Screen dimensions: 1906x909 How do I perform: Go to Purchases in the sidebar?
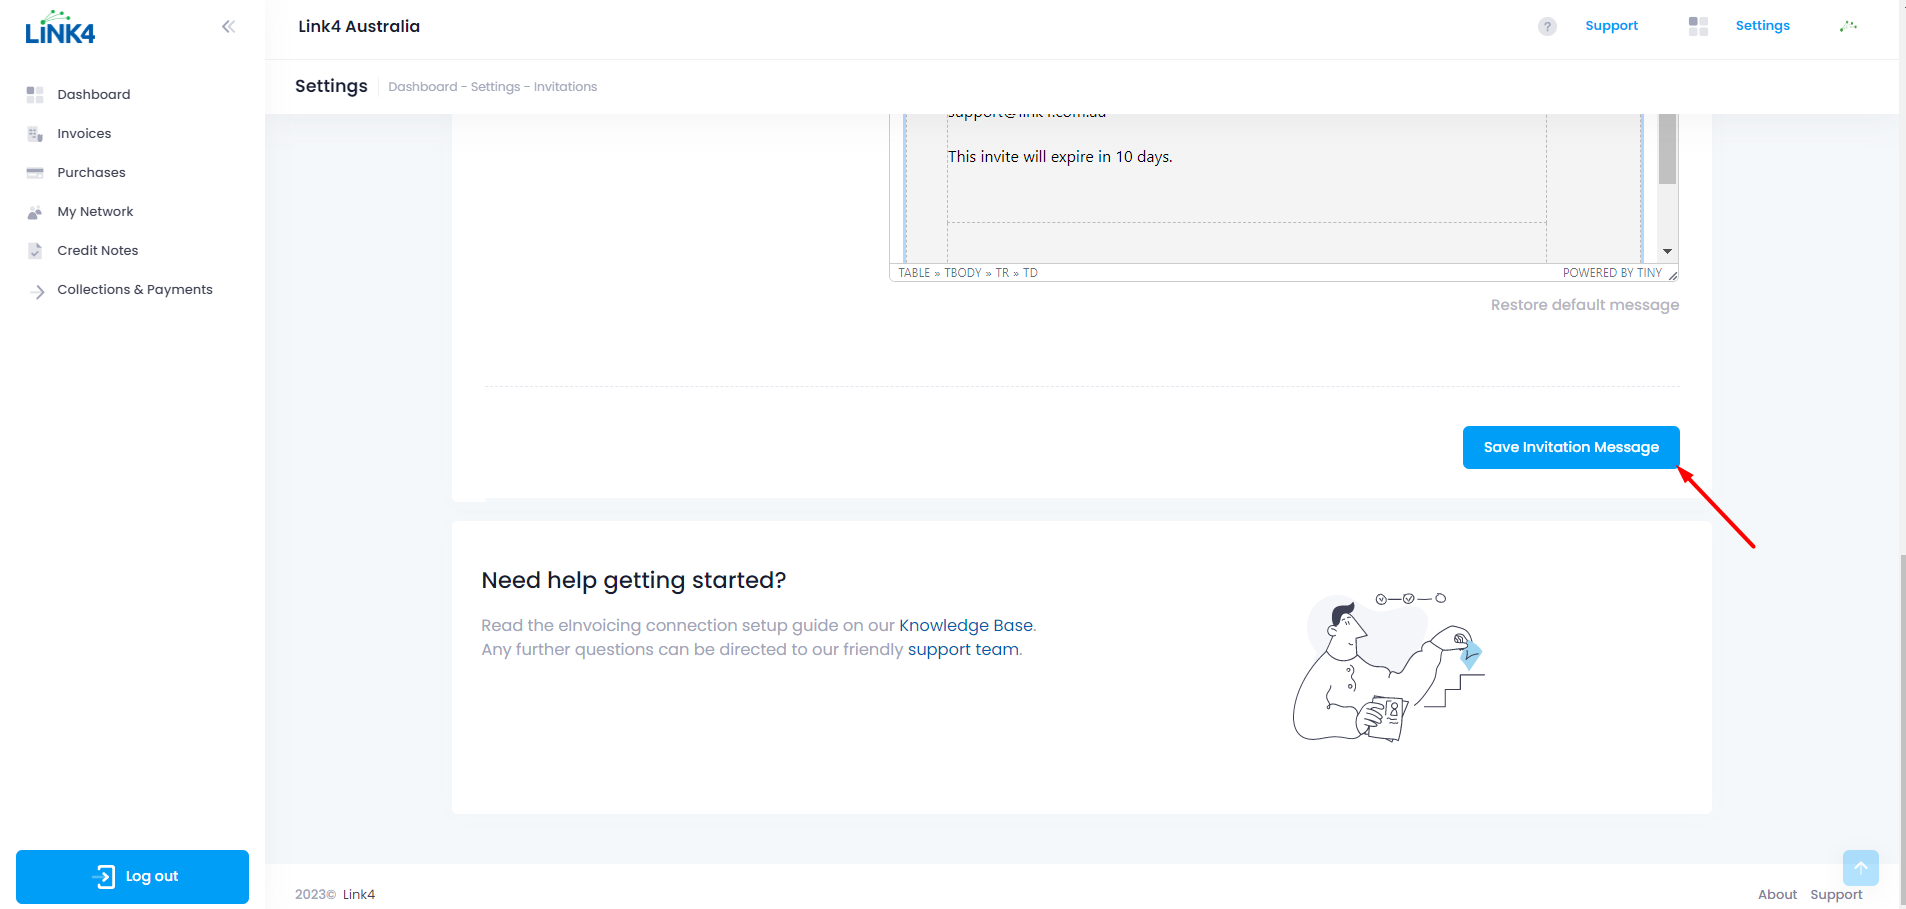(x=91, y=172)
